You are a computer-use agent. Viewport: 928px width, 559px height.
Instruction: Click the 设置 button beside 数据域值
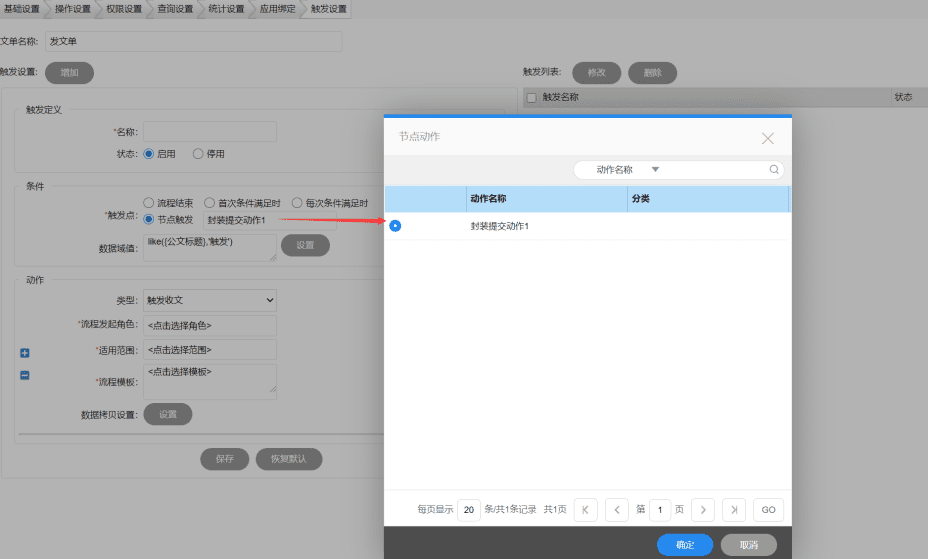point(305,245)
